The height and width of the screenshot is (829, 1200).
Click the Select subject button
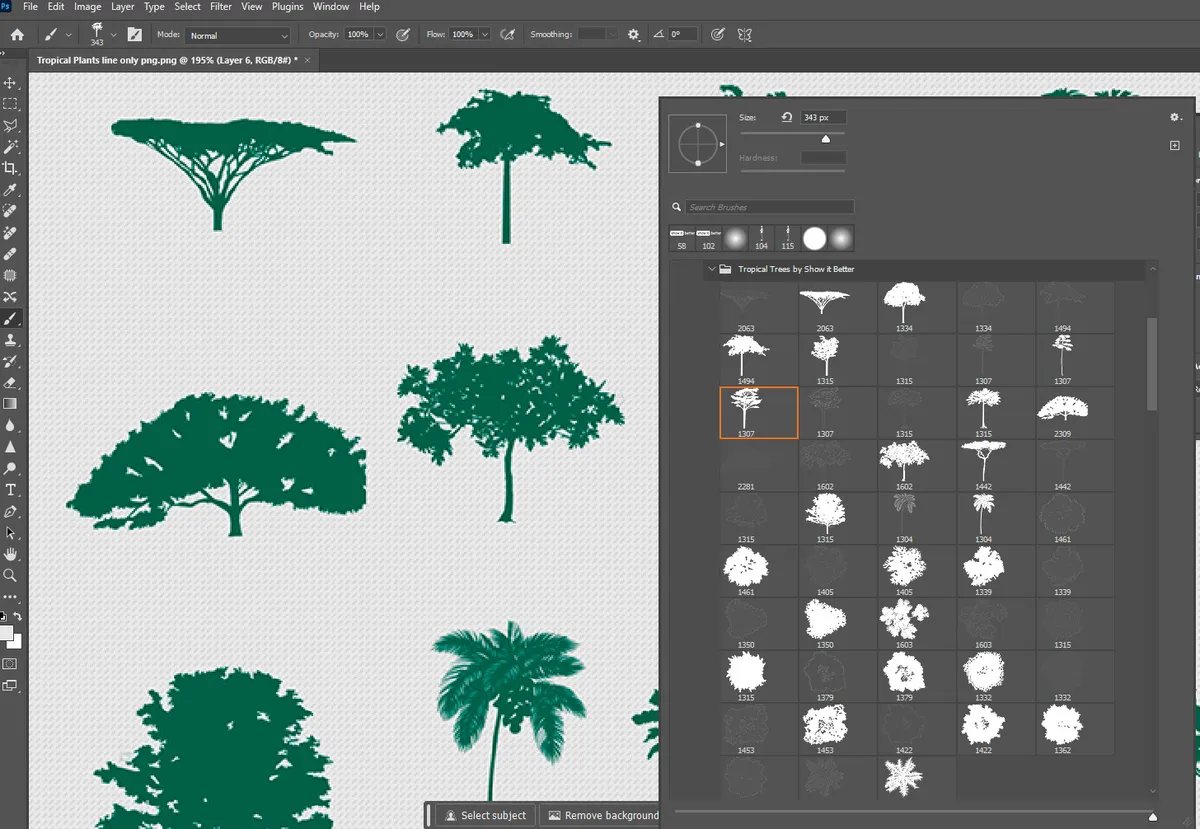pyautogui.click(x=485, y=815)
